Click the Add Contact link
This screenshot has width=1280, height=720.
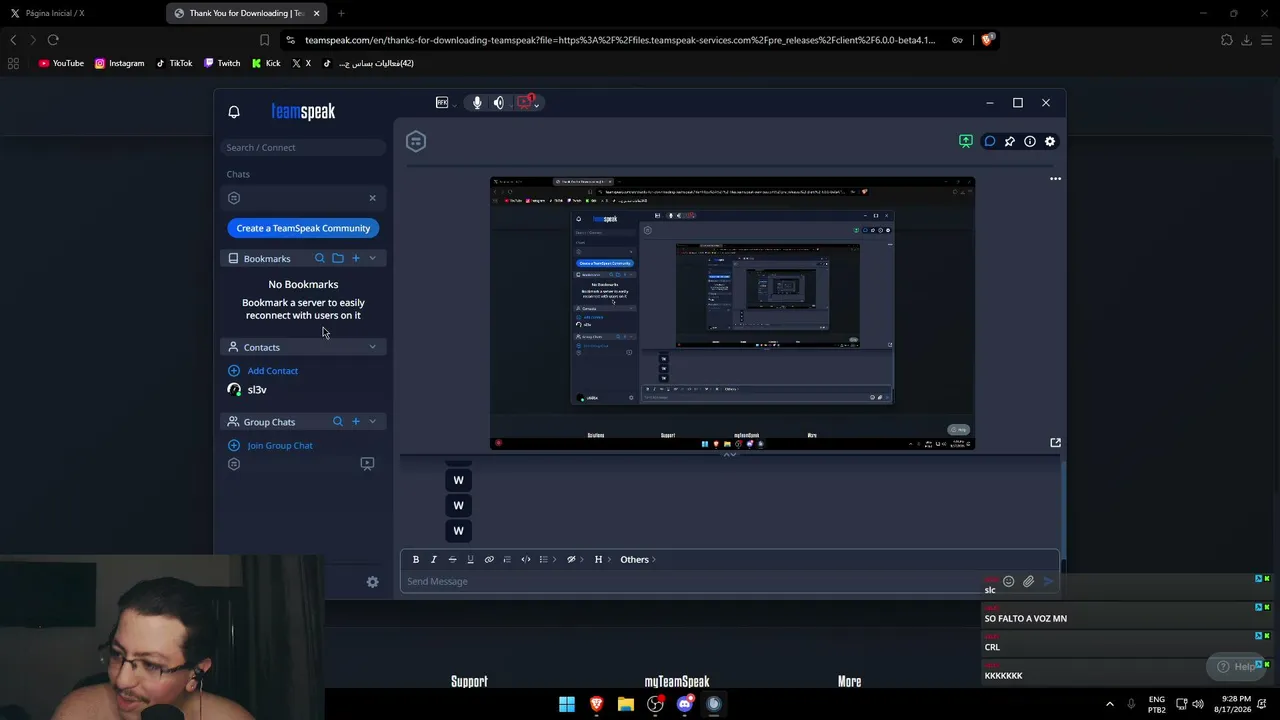(272, 371)
